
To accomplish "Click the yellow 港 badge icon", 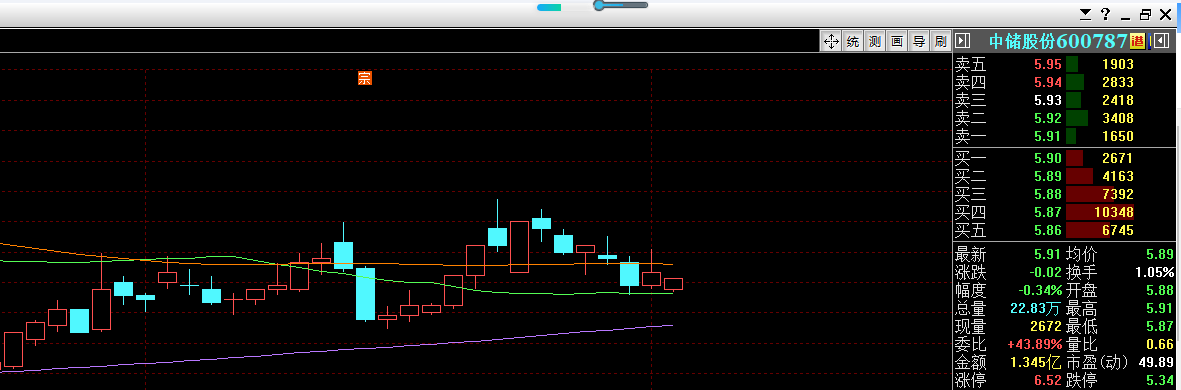I will point(1137,41).
